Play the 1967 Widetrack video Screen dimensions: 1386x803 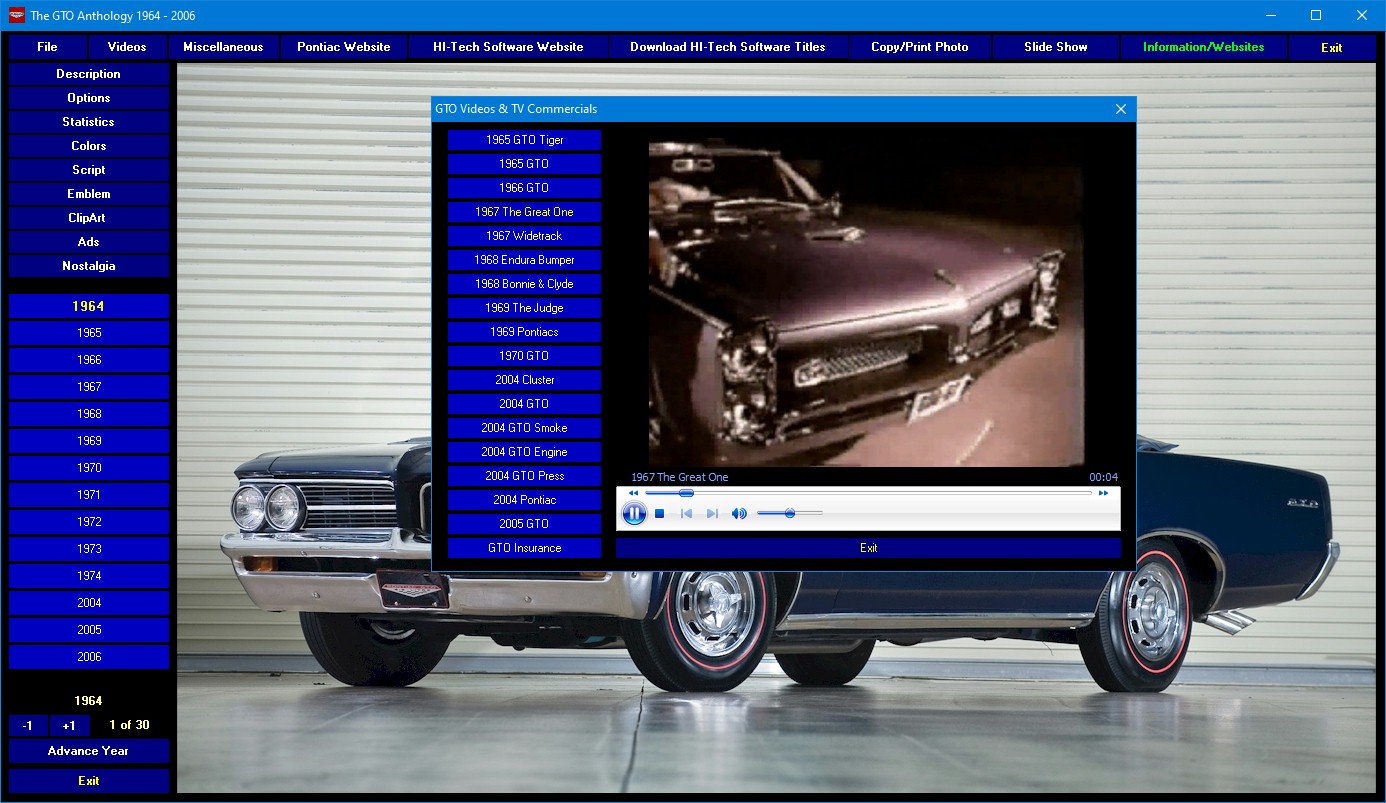click(525, 236)
